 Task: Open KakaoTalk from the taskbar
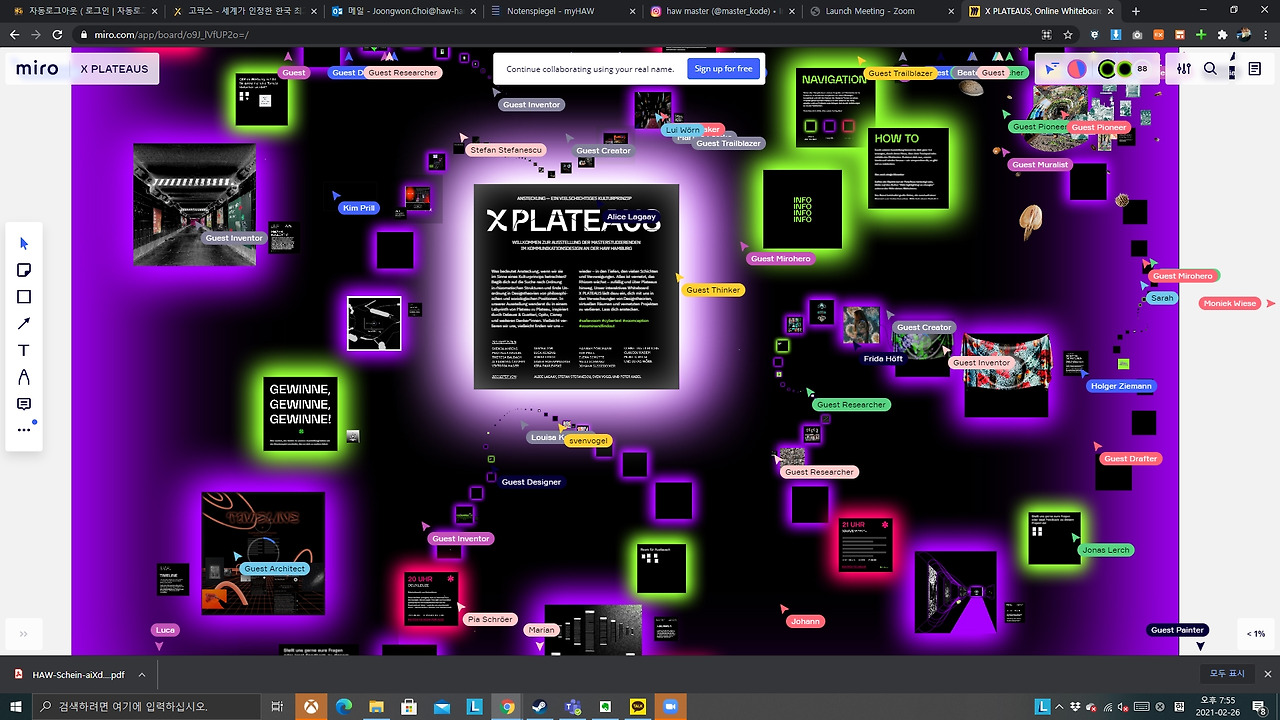(638, 706)
